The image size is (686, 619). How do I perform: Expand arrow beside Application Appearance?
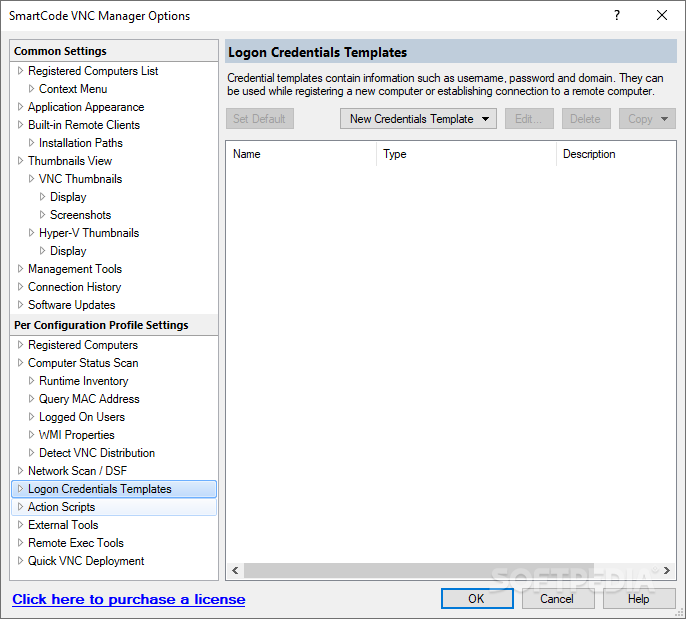[20, 106]
